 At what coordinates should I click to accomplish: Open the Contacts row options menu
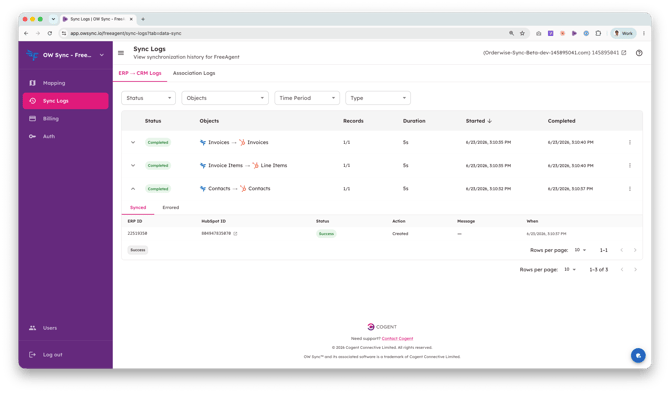629,188
